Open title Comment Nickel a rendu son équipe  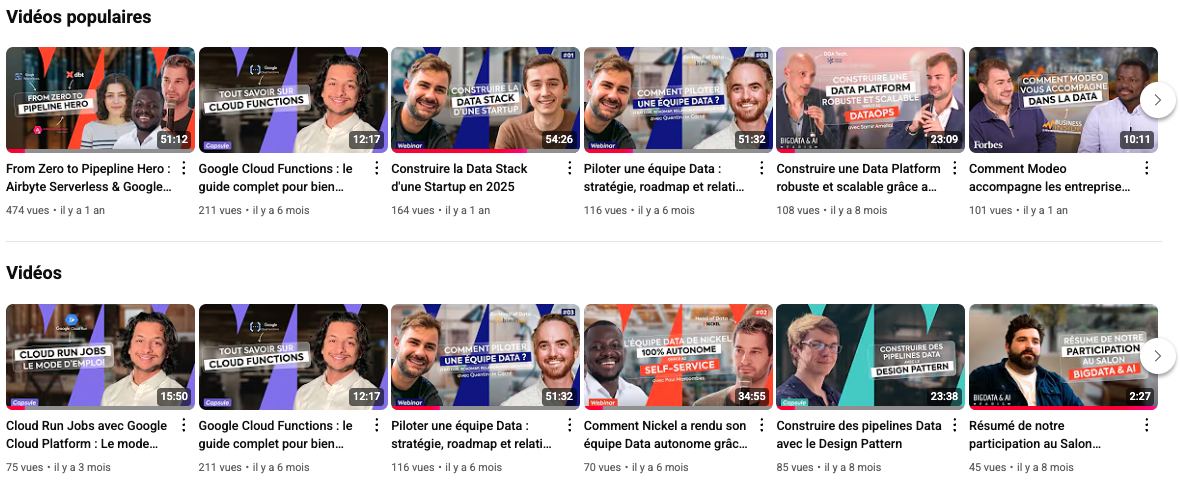[665, 435]
